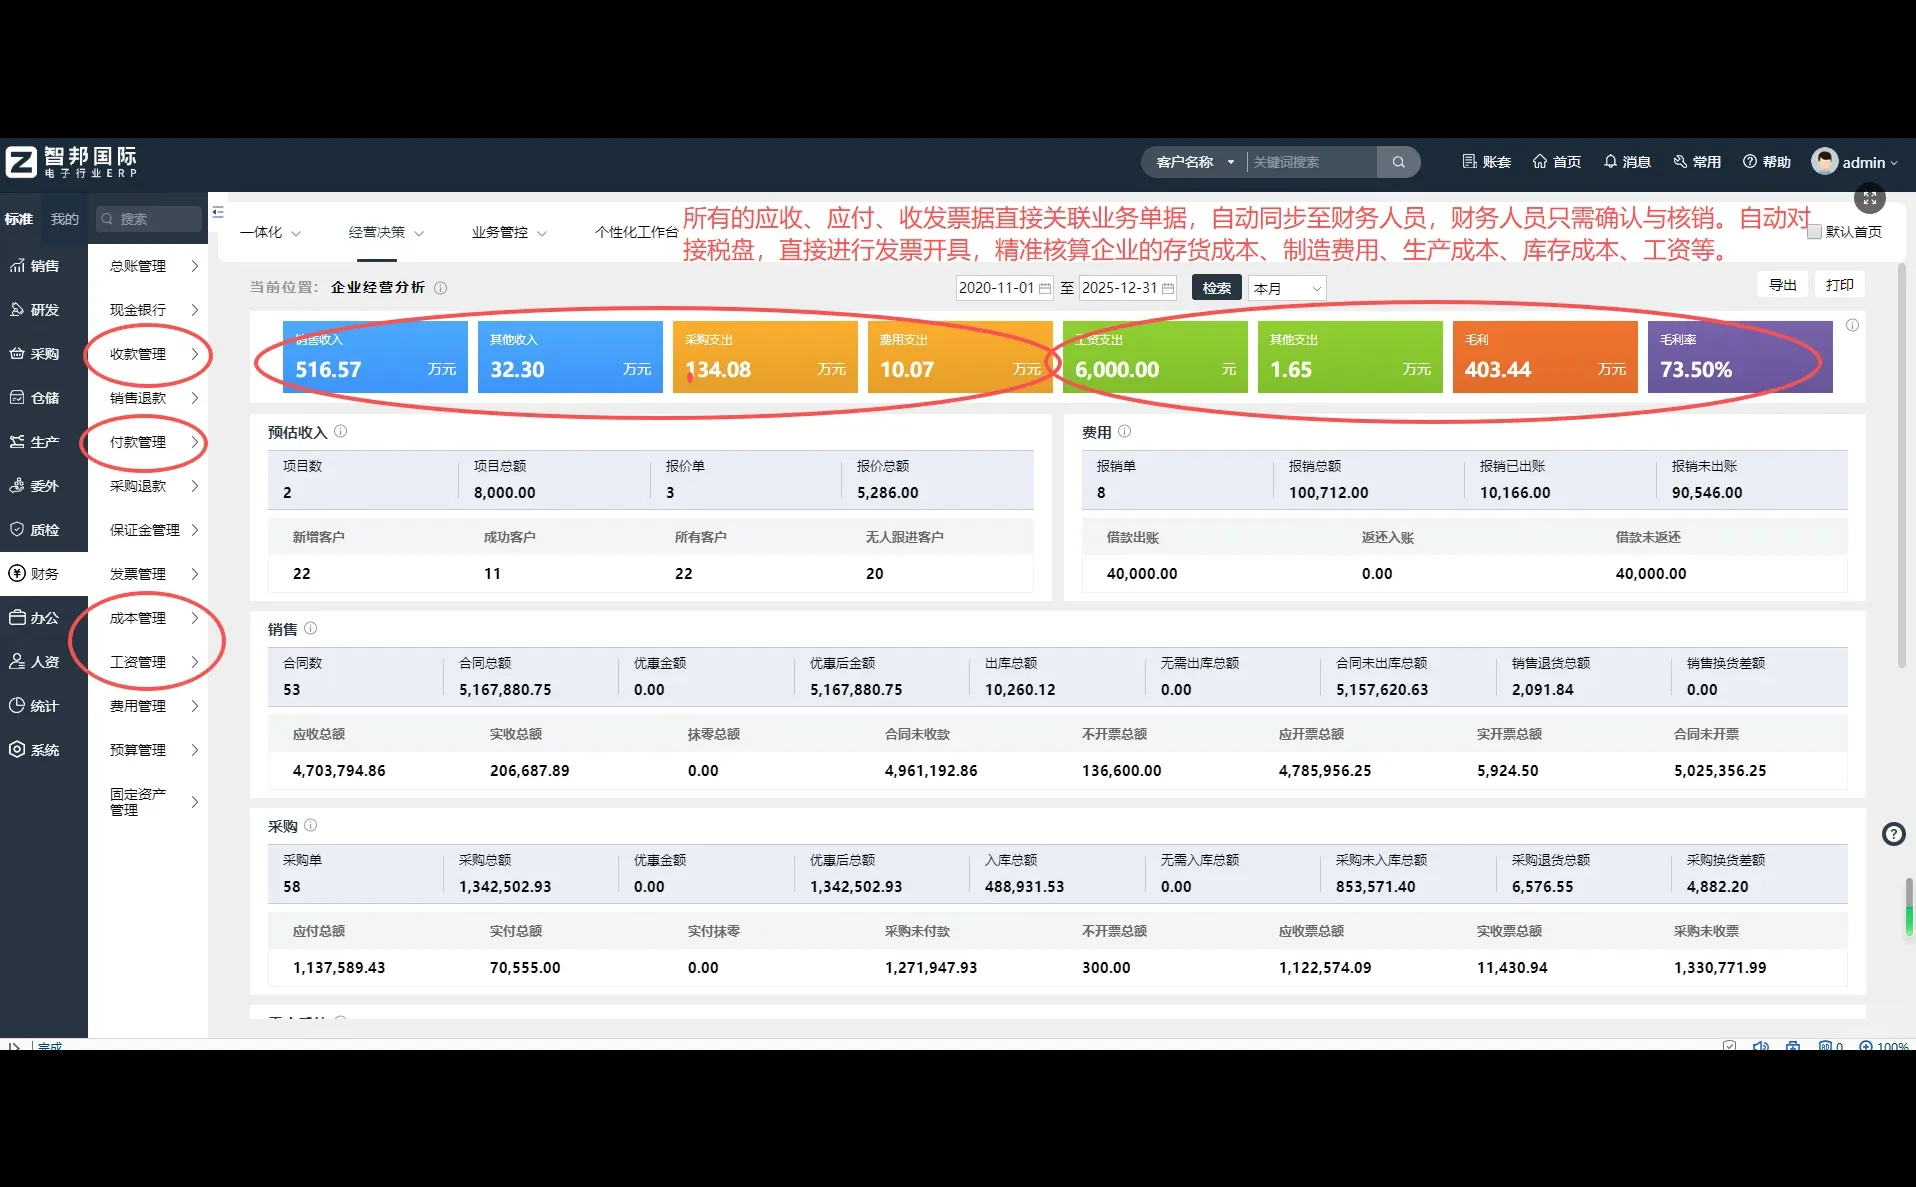Viewport: 1916px width, 1187px height.
Task: Enable the 默认首页 checkbox
Action: pyautogui.click(x=1814, y=231)
